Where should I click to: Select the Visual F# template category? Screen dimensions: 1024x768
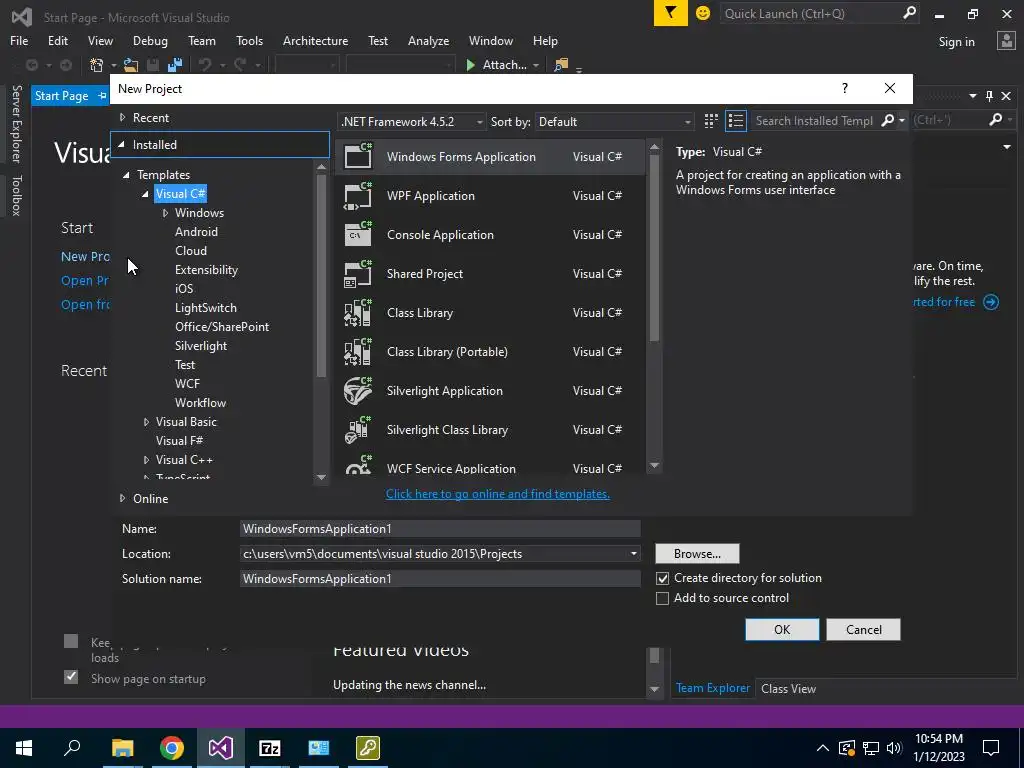tap(179, 441)
